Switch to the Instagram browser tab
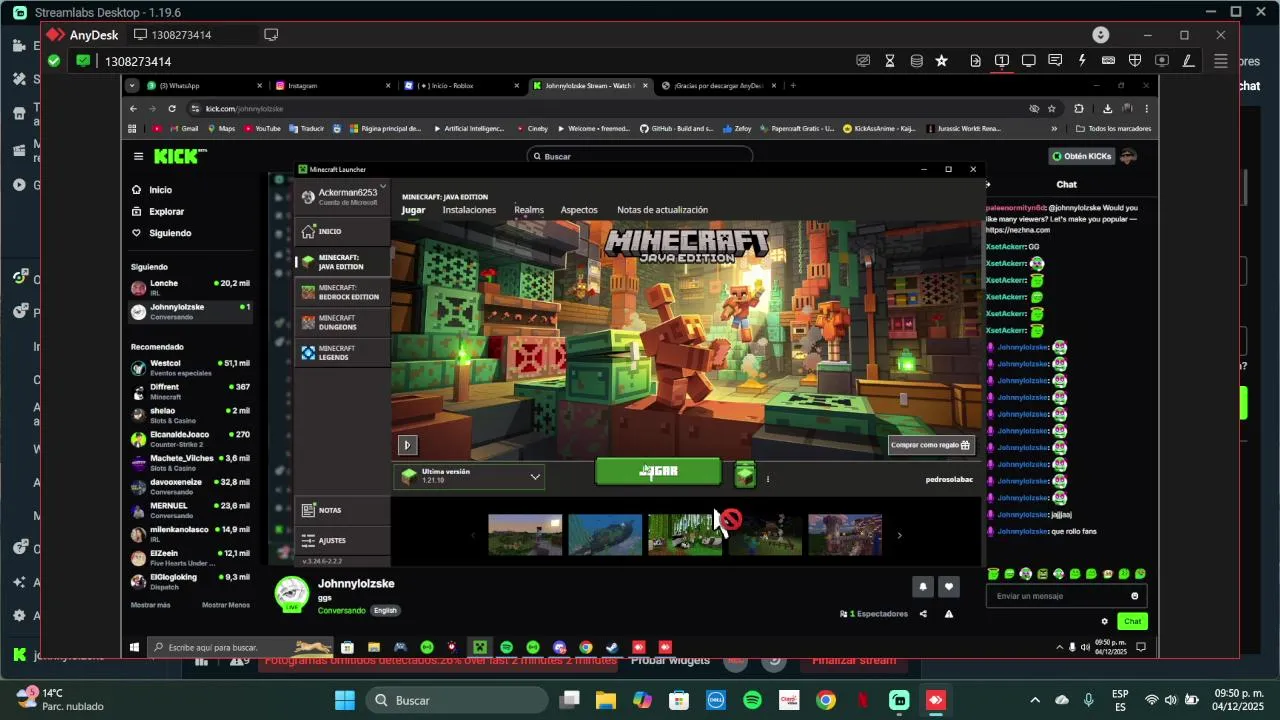The image size is (1280, 720). (x=330, y=86)
